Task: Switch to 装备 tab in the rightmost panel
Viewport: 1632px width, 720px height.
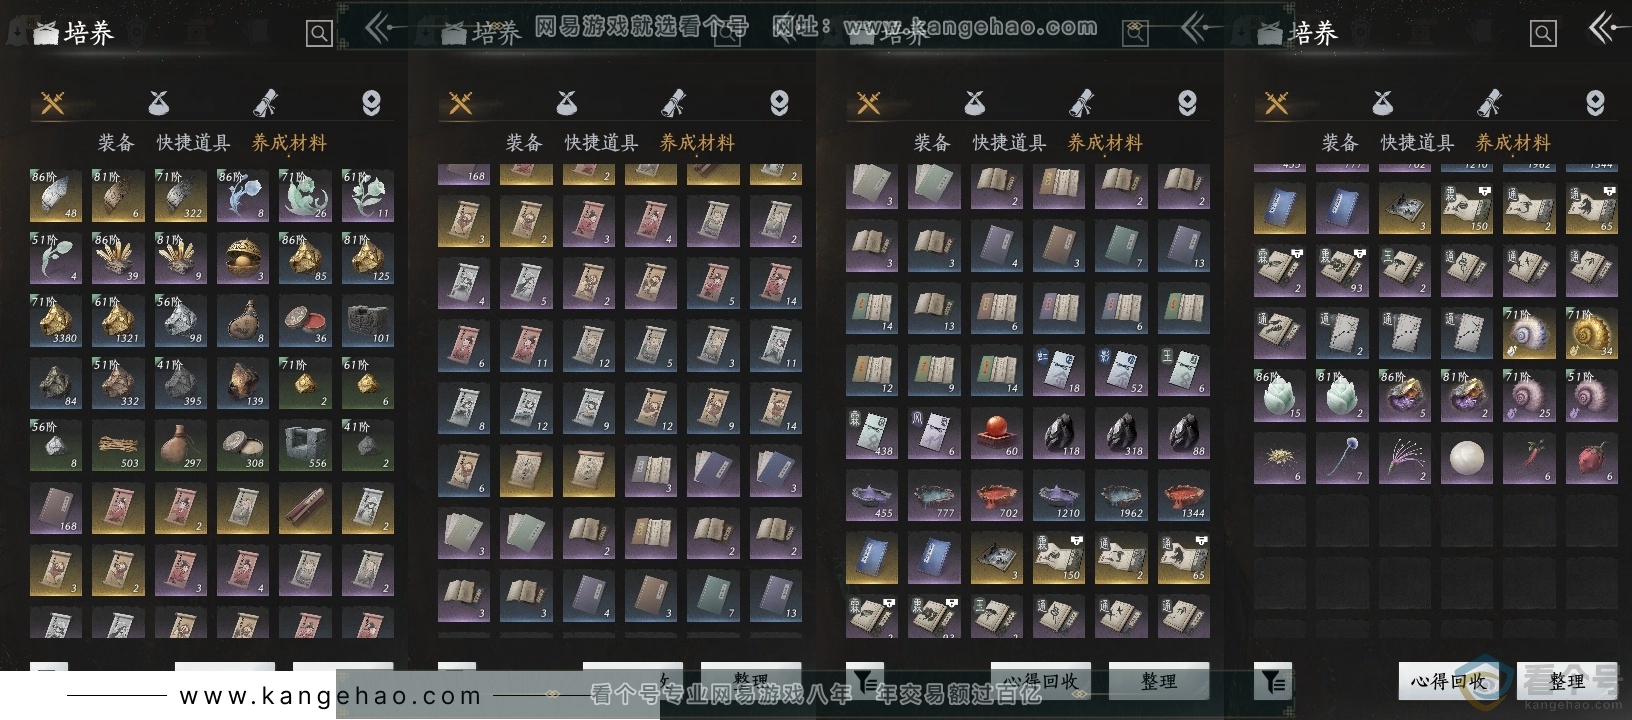Action: point(1339,143)
